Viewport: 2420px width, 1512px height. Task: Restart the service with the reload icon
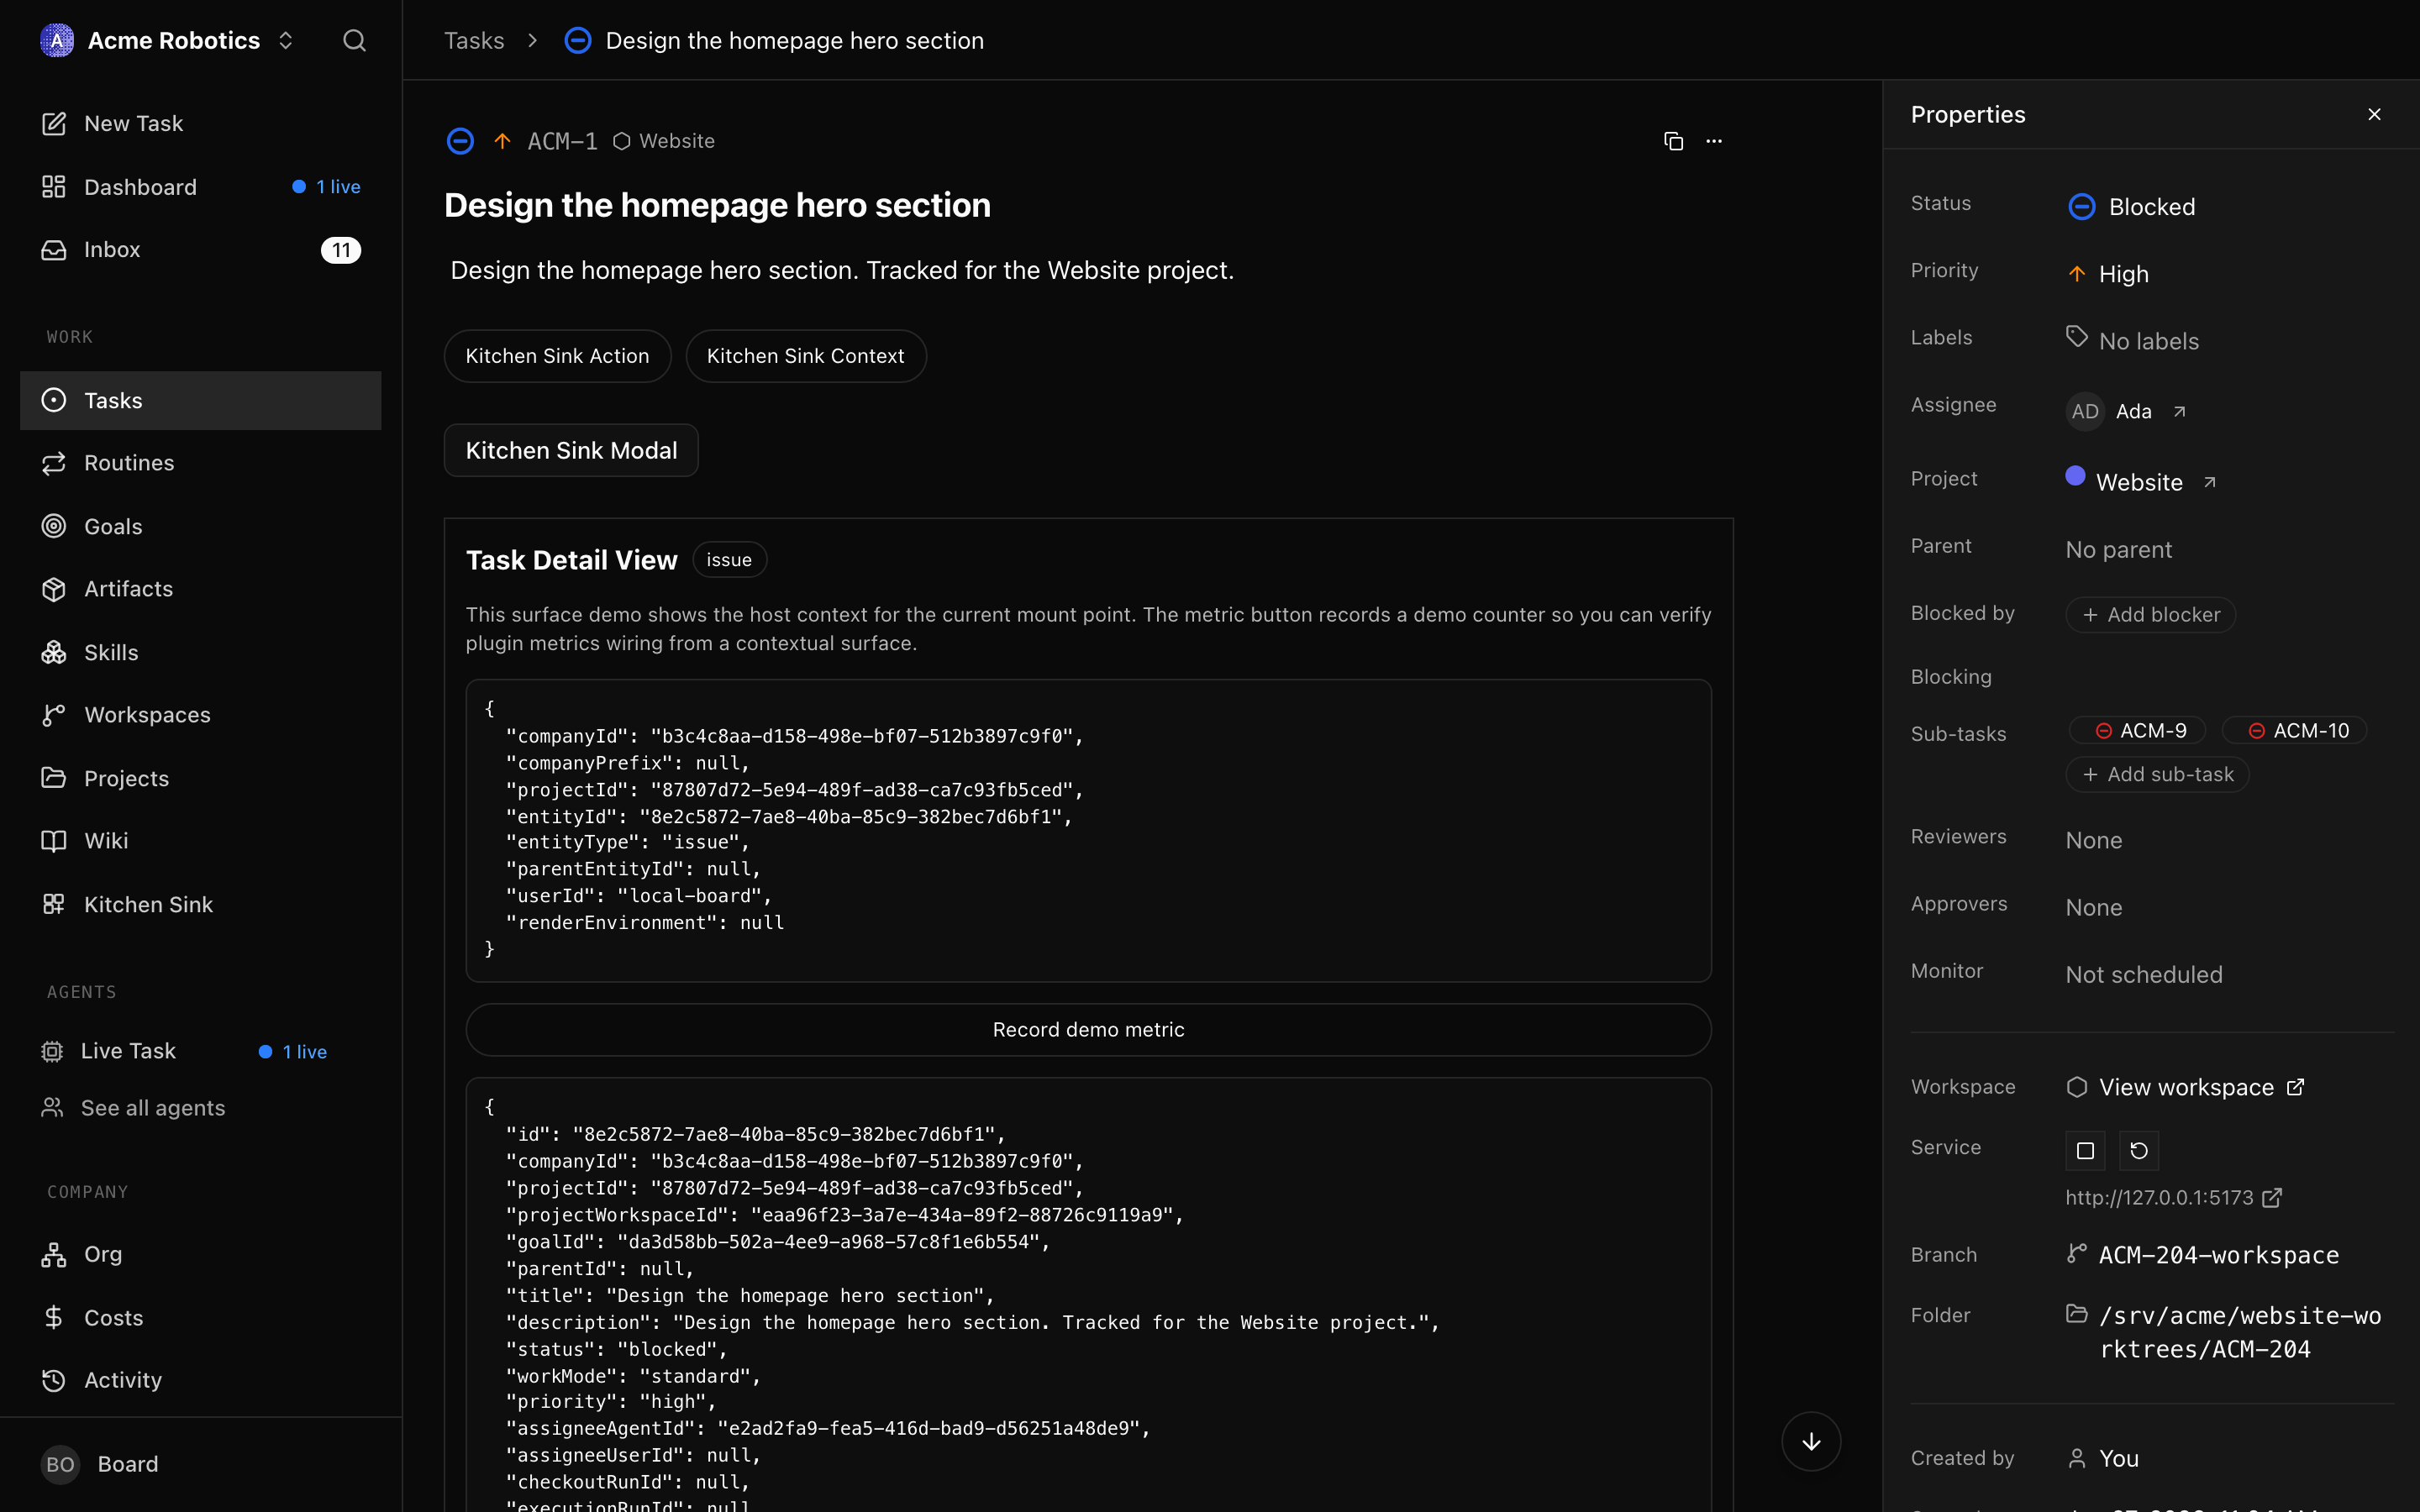[2139, 1151]
